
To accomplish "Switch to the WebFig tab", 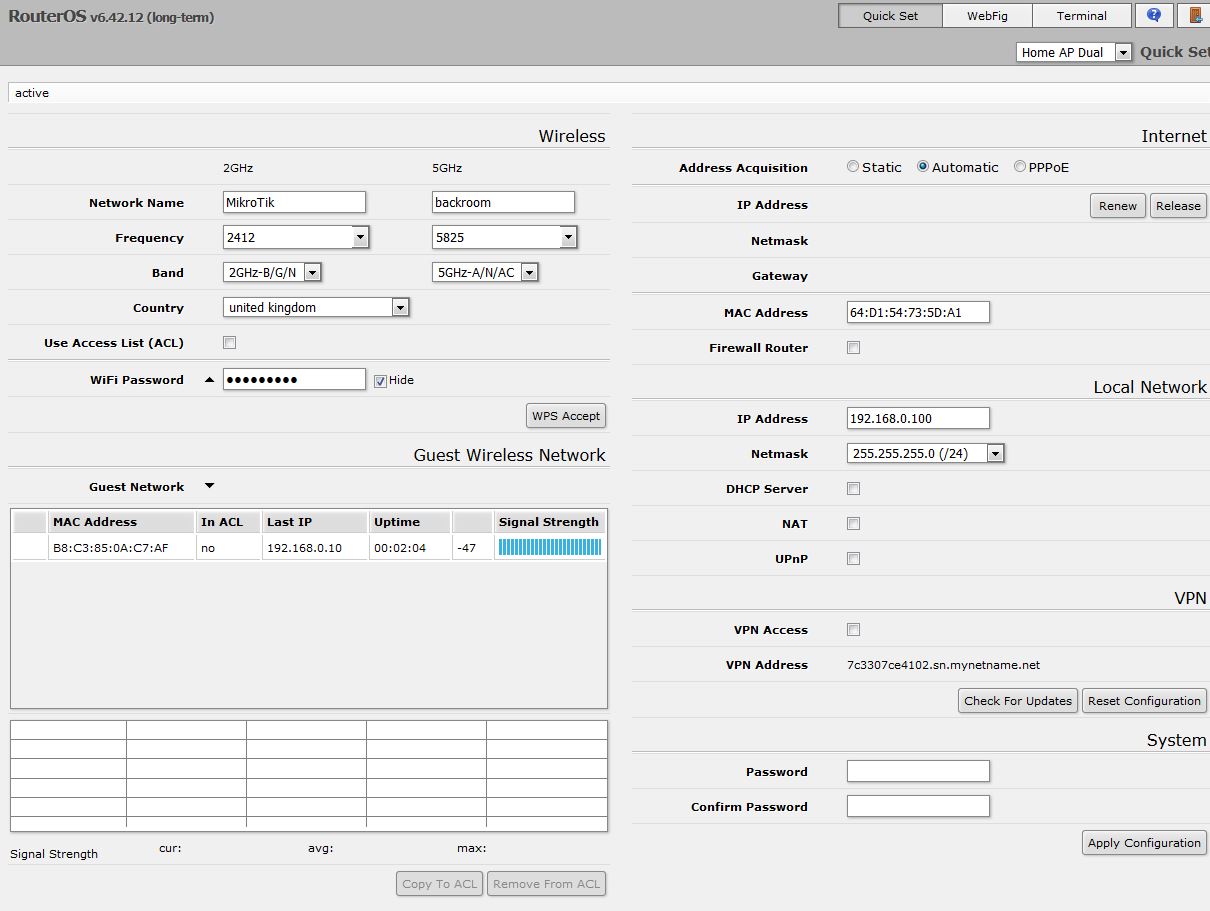I will coord(986,16).
